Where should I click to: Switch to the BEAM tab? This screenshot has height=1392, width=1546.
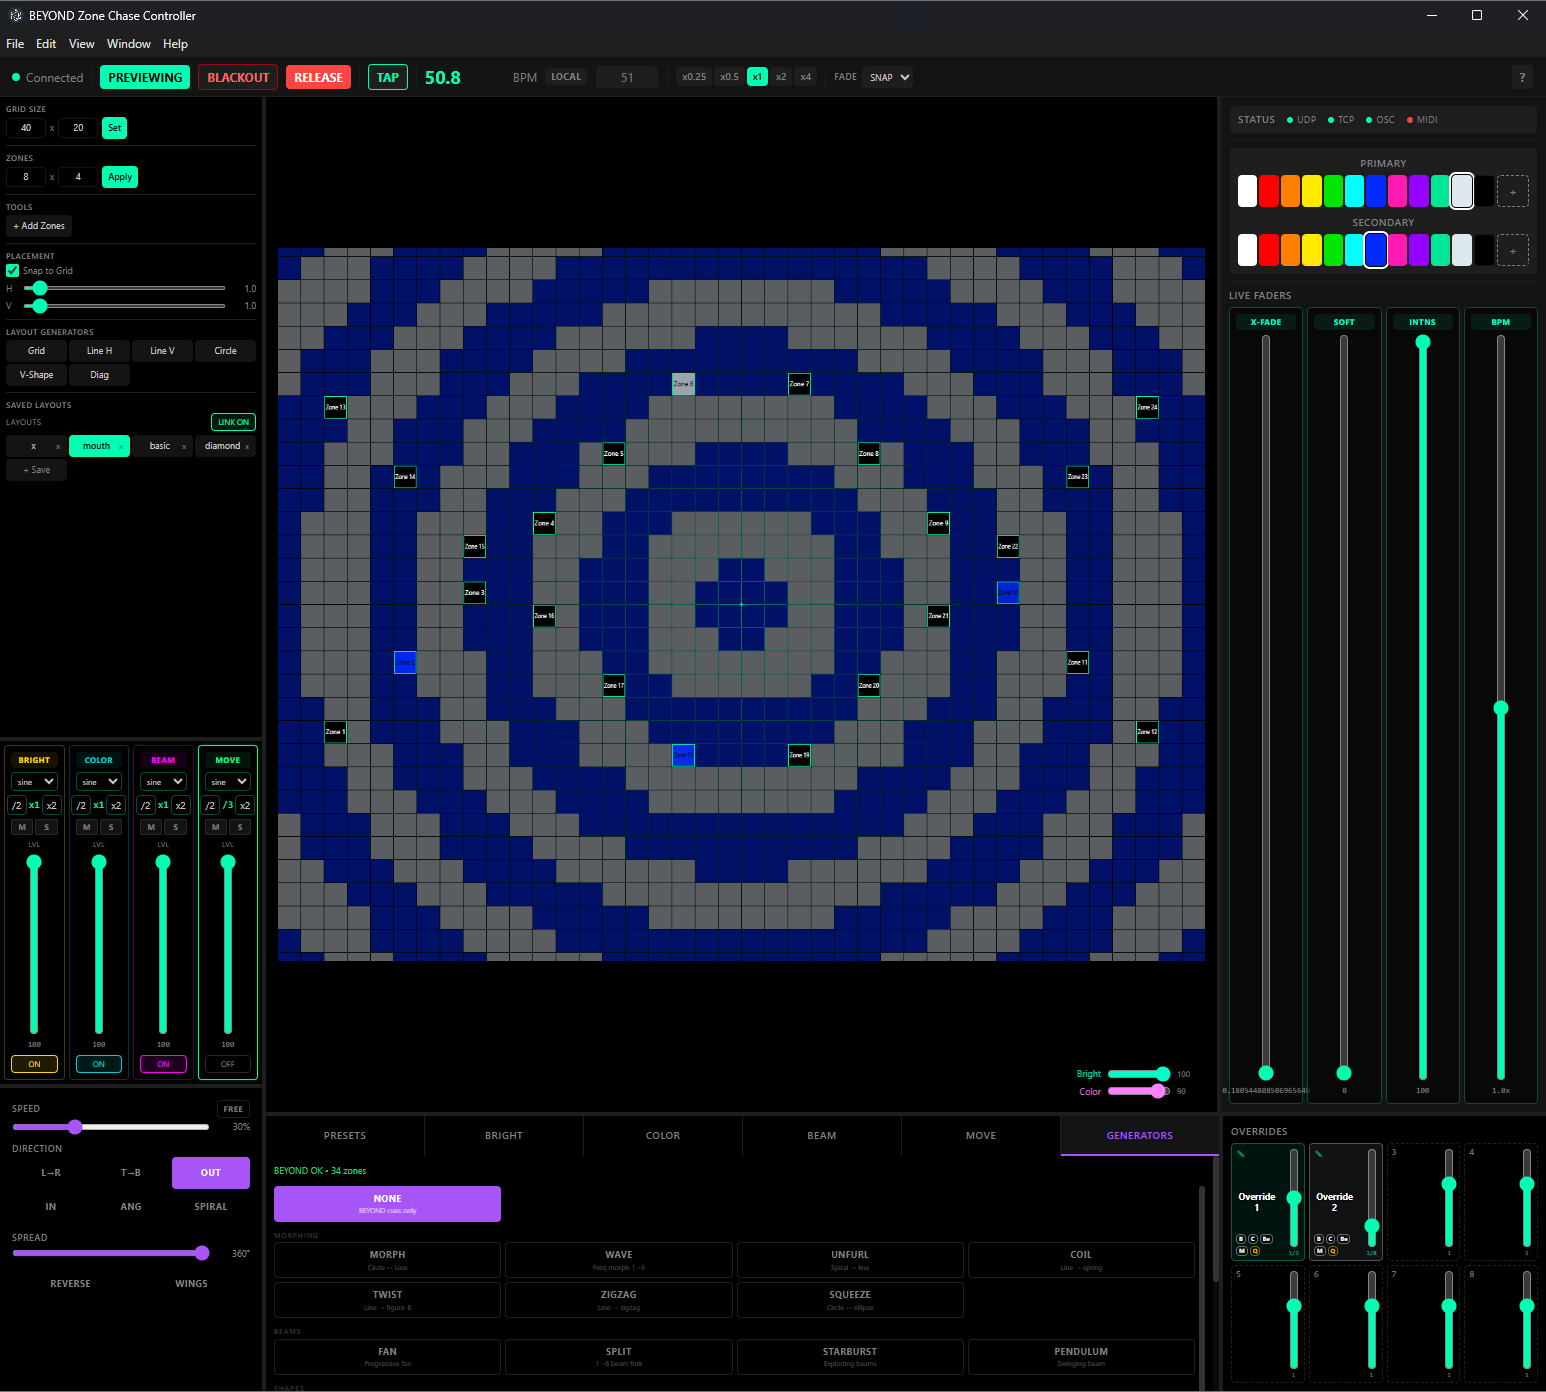(822, 1136)
